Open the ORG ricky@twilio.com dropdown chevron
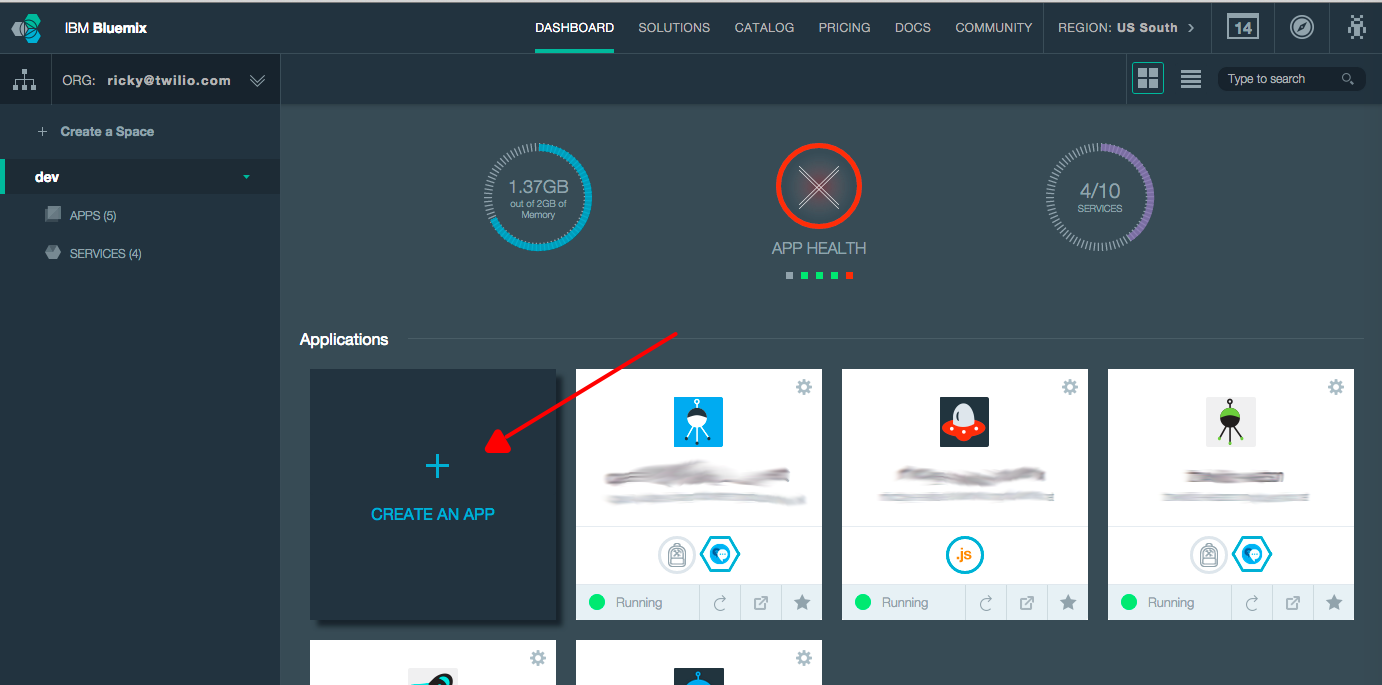Viewport: 1382px width, 685px height. click(x=257, y=81)
